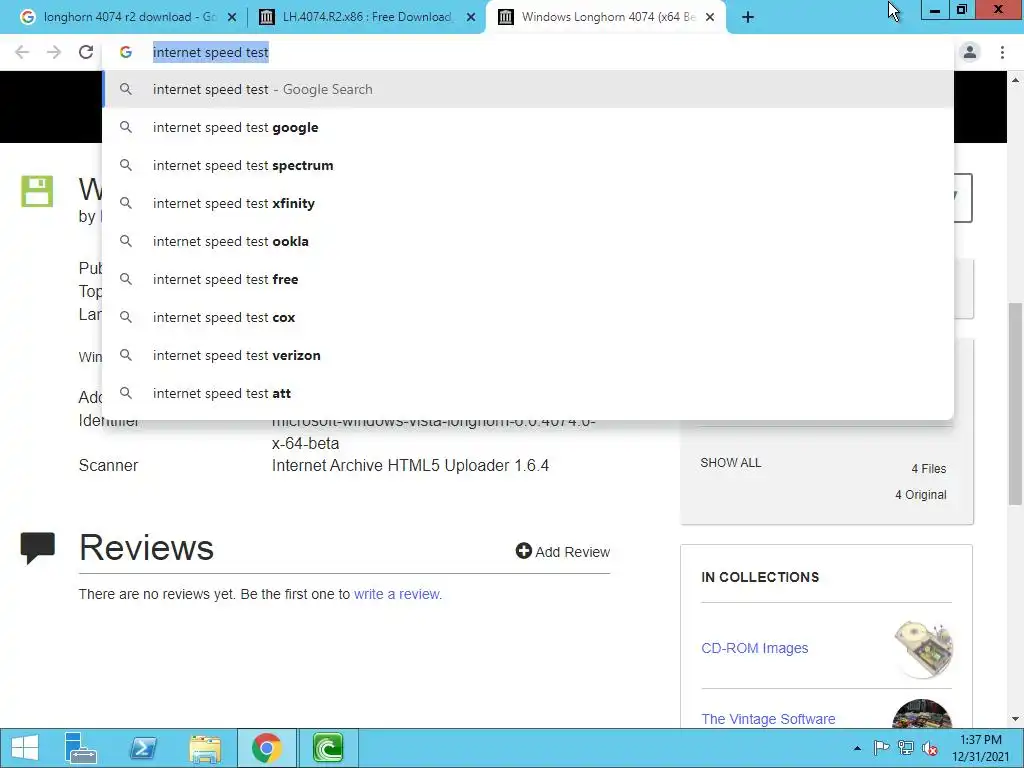
Task: Open the Chrome three-dot menu
Action: click(x=1002, y=52)
